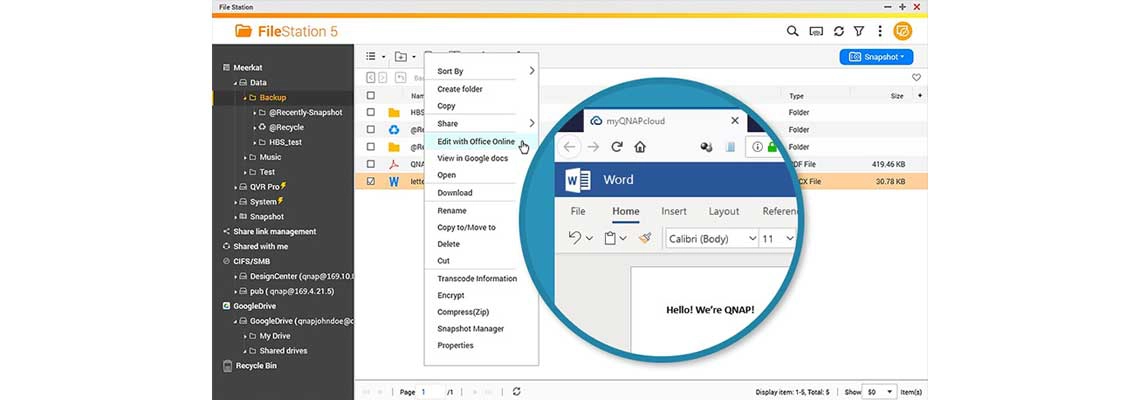Image resolution: width=1140 pixels, height=400 pixels.
Task: Click the favorites heart icon
Action: [916, 77]
